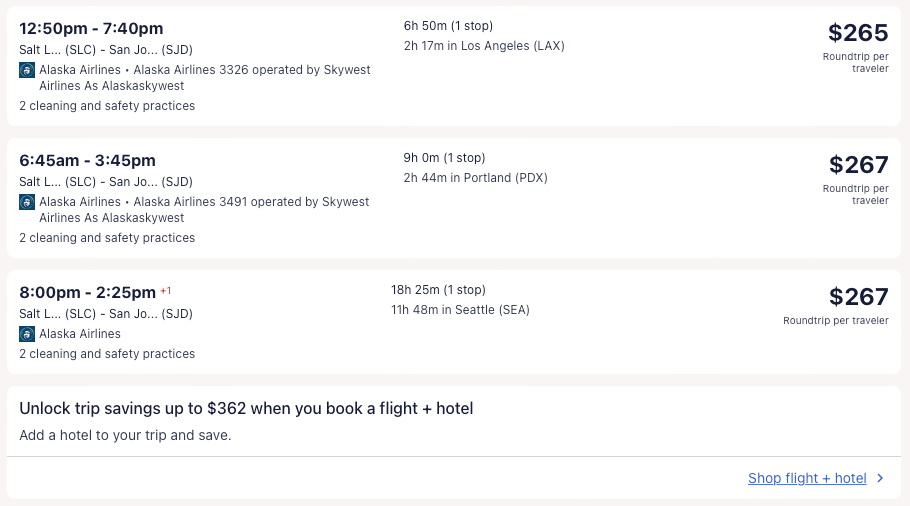Viewport: 910px width, 506px height.
Task: Click cleaning and safety practices on third flight
Action: (107, 354)
